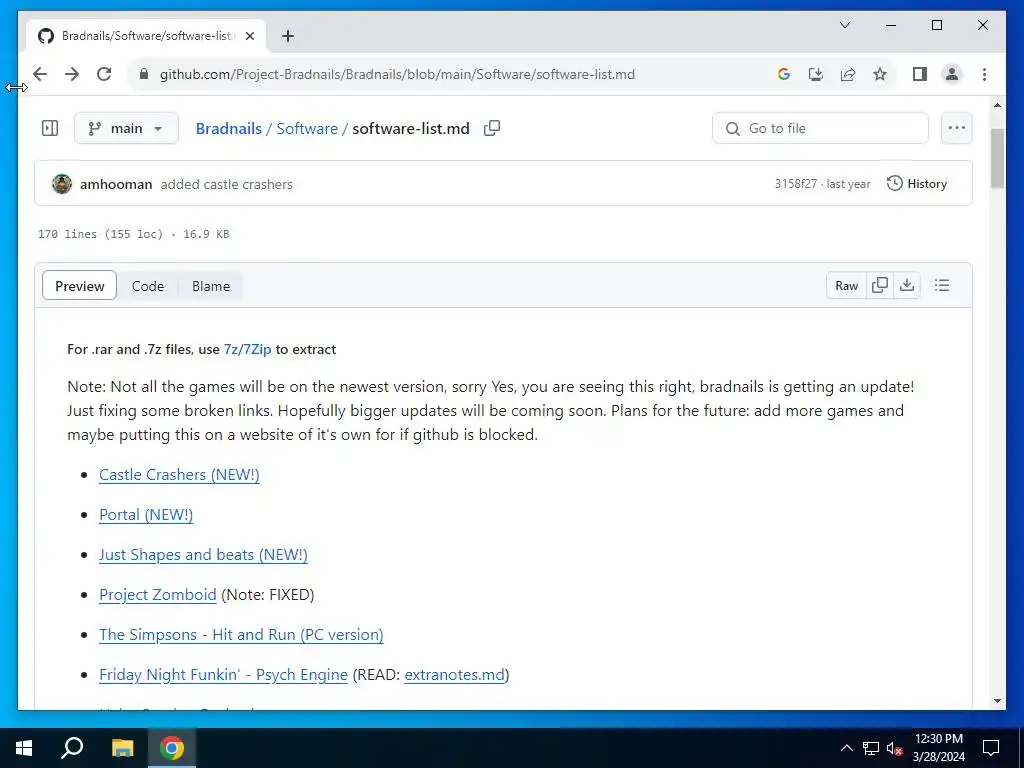Follow the 7z/7Zip link
The image size is (1024, 768).
point(247,349)
